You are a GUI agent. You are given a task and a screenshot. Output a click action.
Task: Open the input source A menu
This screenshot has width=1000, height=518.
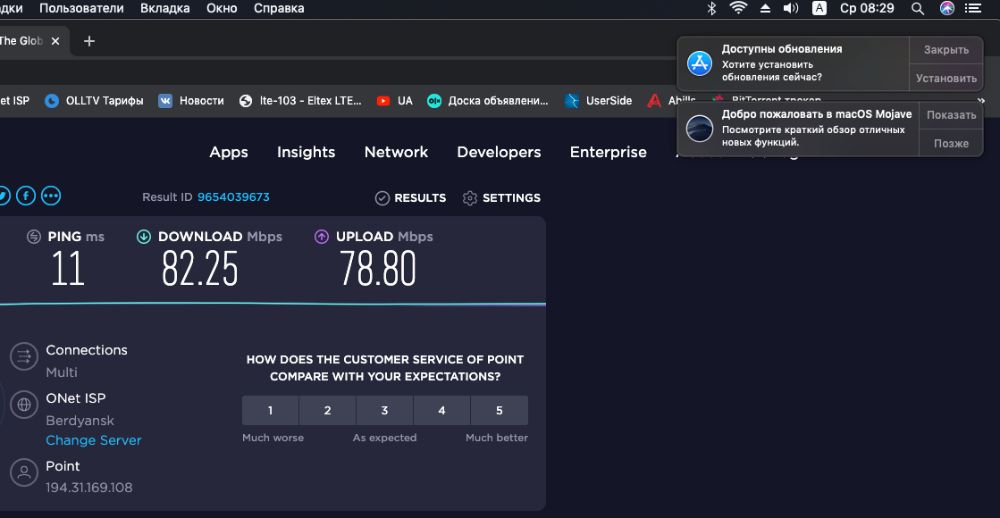tap(819, 8)
